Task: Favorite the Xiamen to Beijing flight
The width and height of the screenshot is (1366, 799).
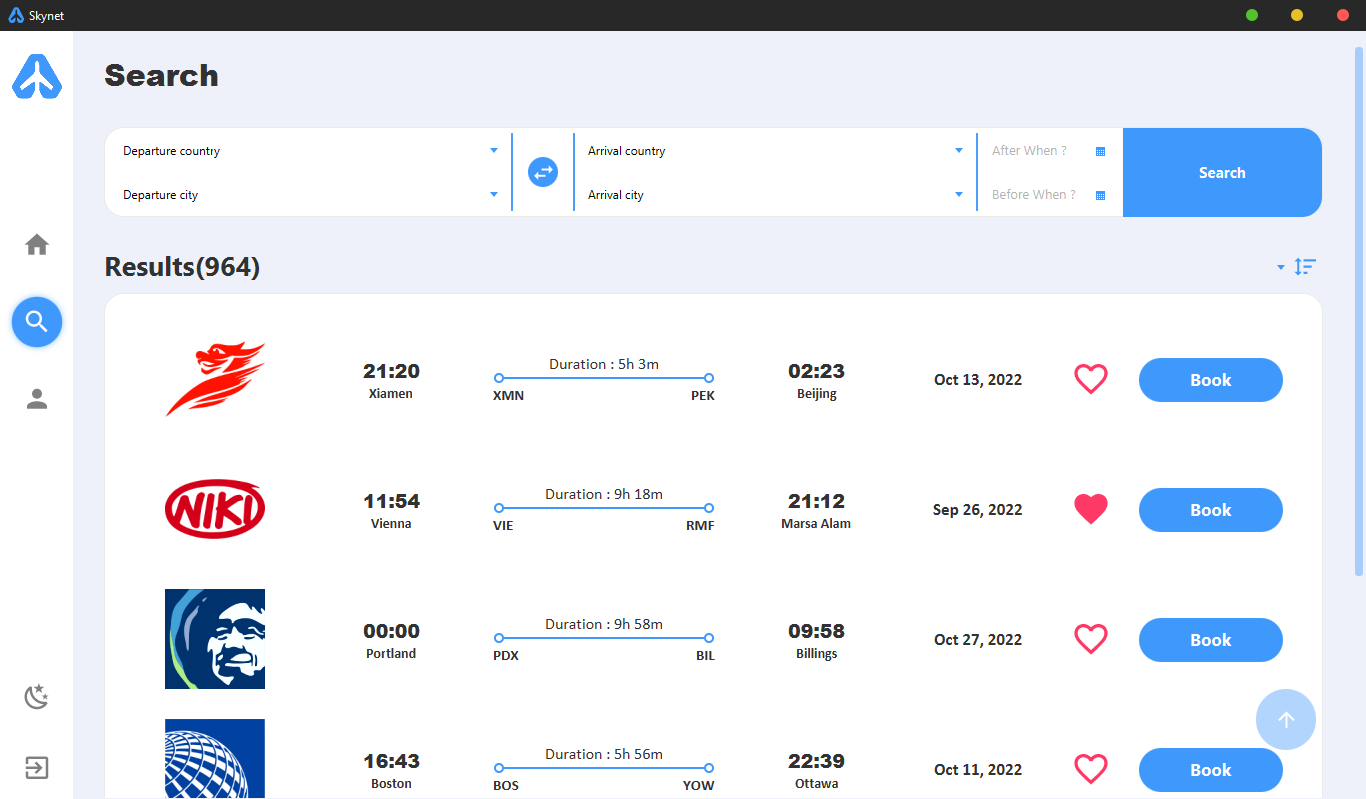Action: coord(1091,380)
